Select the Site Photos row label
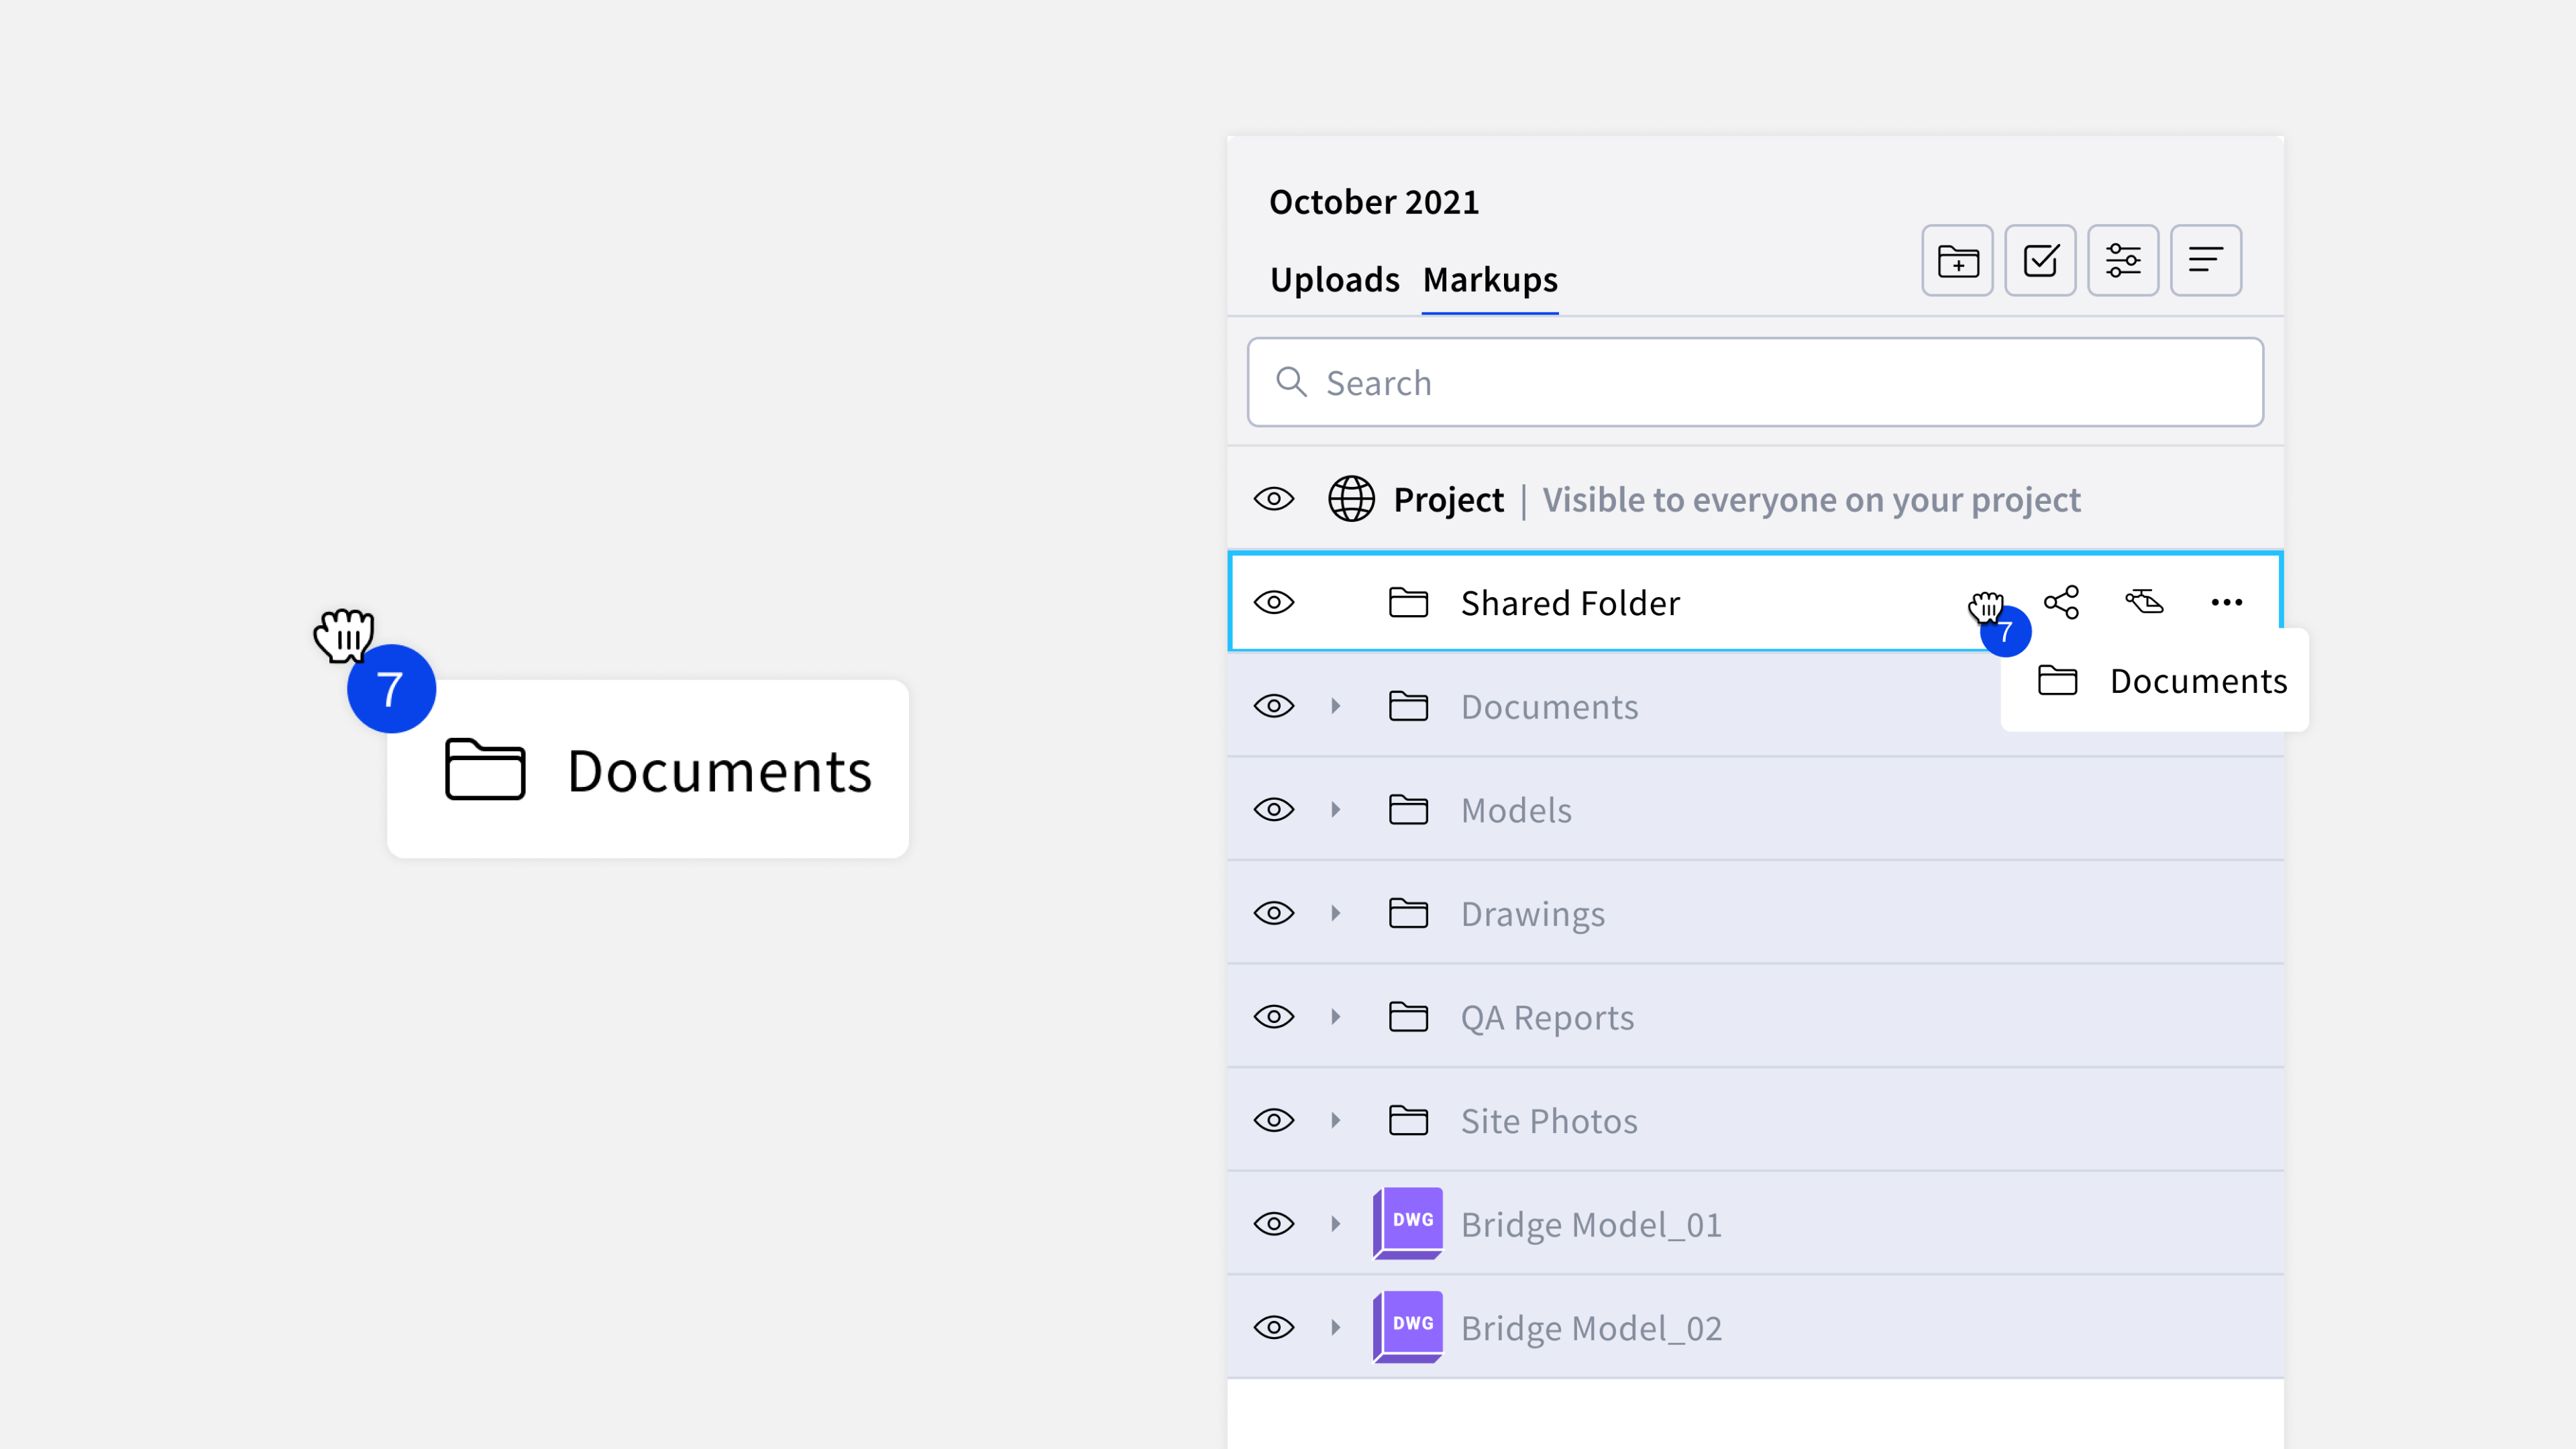This screenshot has height=1449, width=2576. 1549,1121
